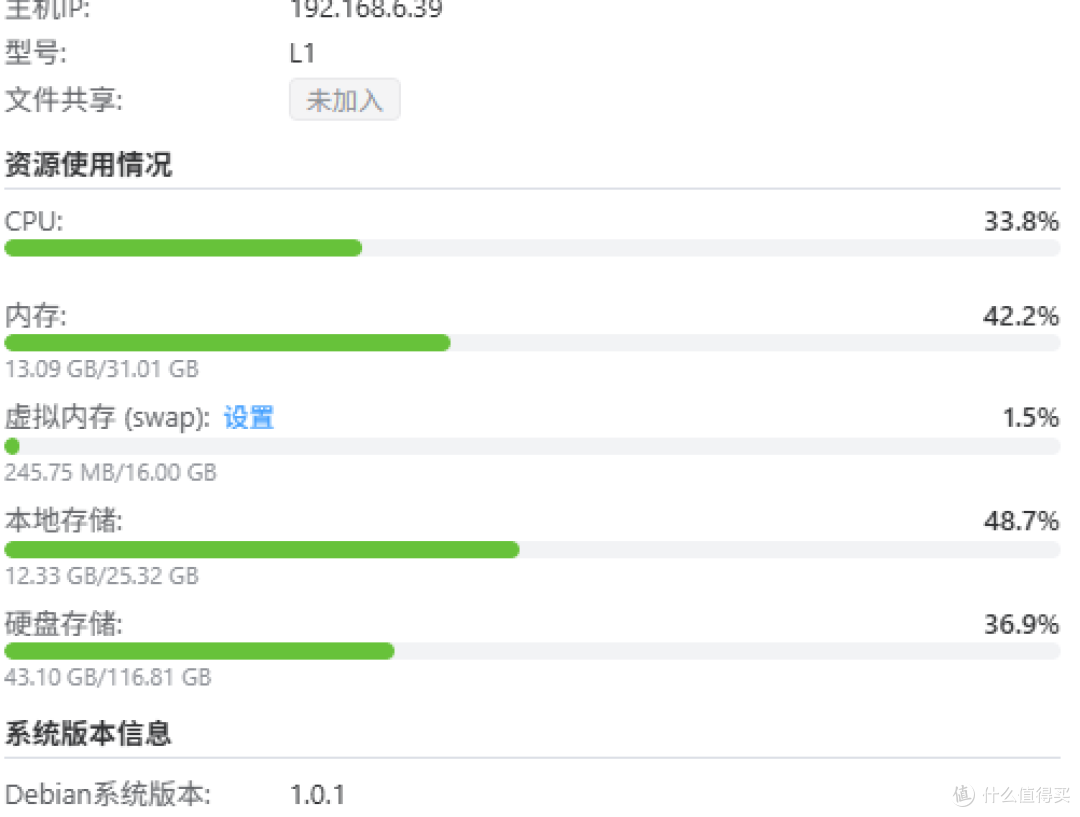Image resolution: width=1080 pixels, height=817 pixels.
Task: Click the 资源使用情况 section header
Action: [88, 164]
